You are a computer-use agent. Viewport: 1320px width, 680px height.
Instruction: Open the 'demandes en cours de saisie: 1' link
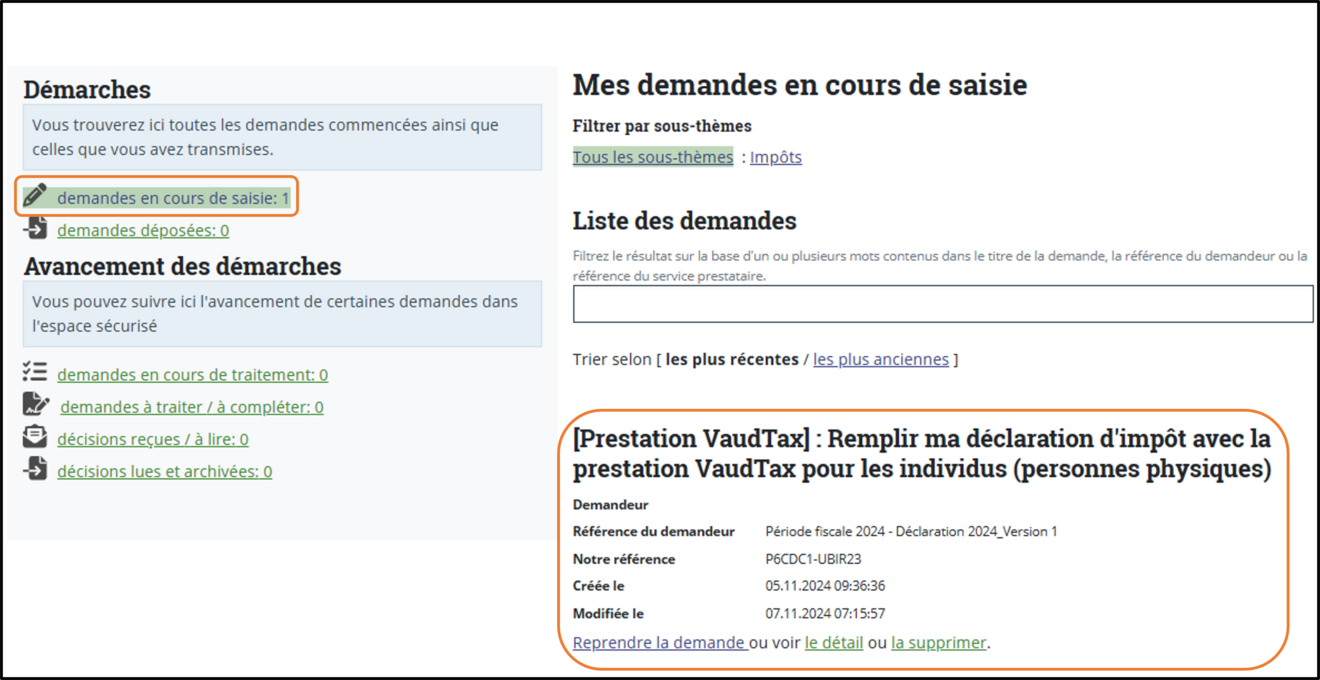[172, 198]
